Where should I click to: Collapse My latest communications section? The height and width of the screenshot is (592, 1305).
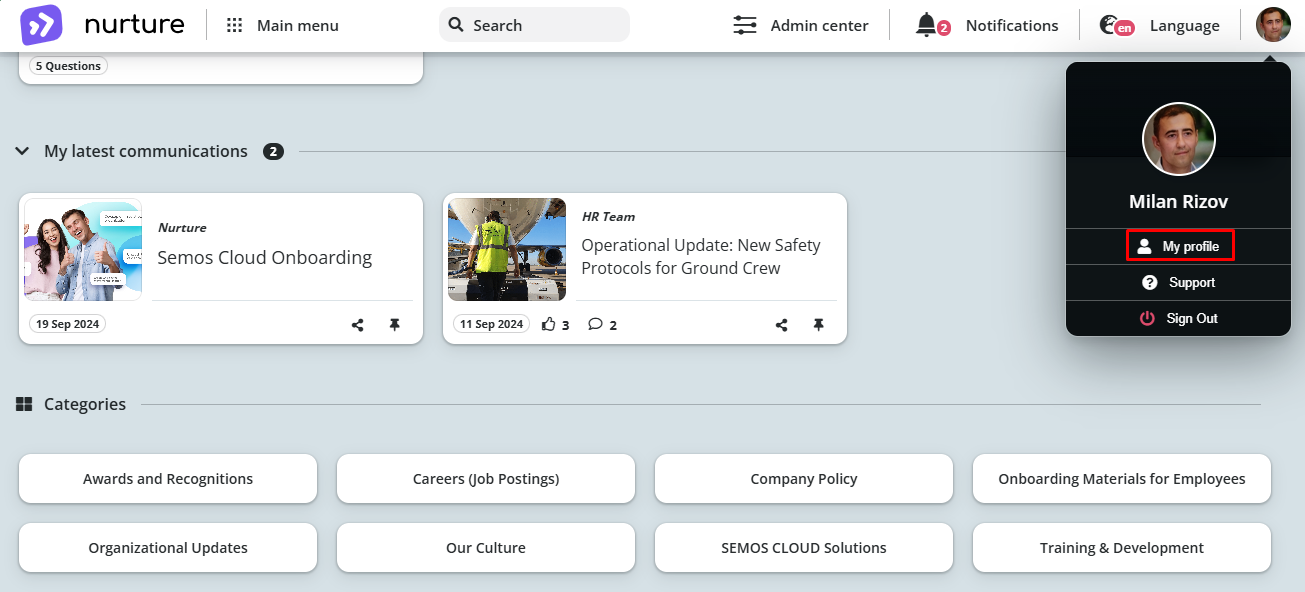coord(22,152)
